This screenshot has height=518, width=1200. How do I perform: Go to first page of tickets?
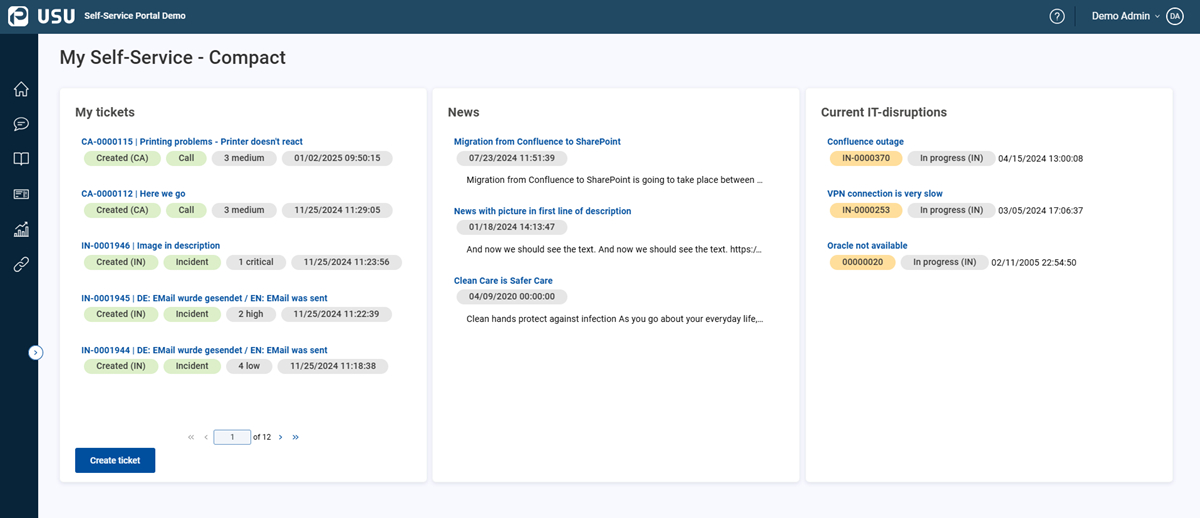pyautogui.click(x=191, y=437)
